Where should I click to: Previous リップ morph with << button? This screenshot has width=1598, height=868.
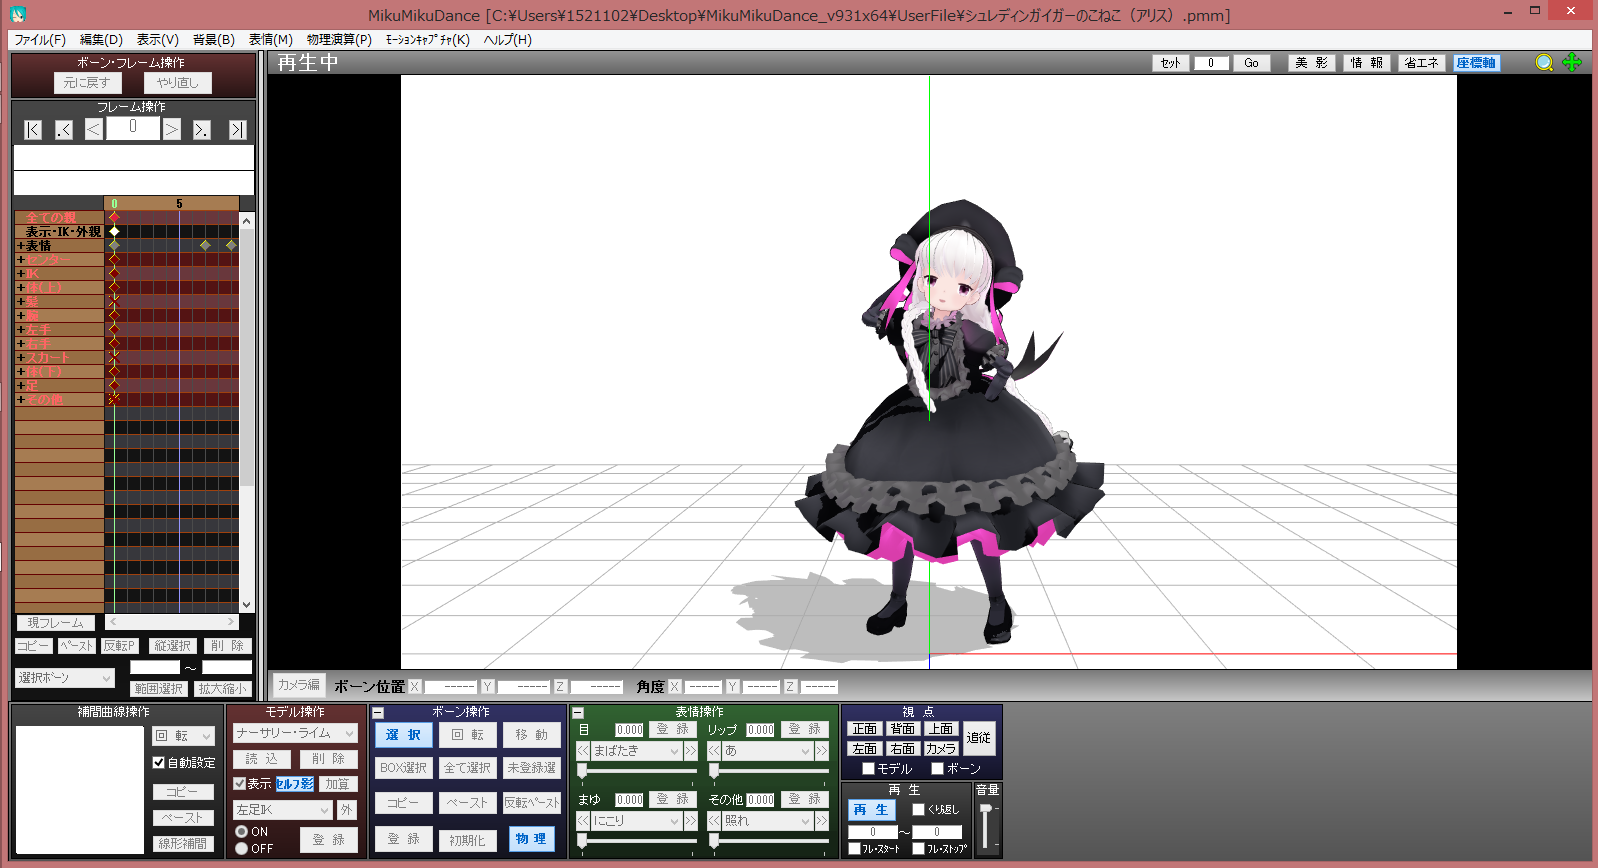point(714,751)
